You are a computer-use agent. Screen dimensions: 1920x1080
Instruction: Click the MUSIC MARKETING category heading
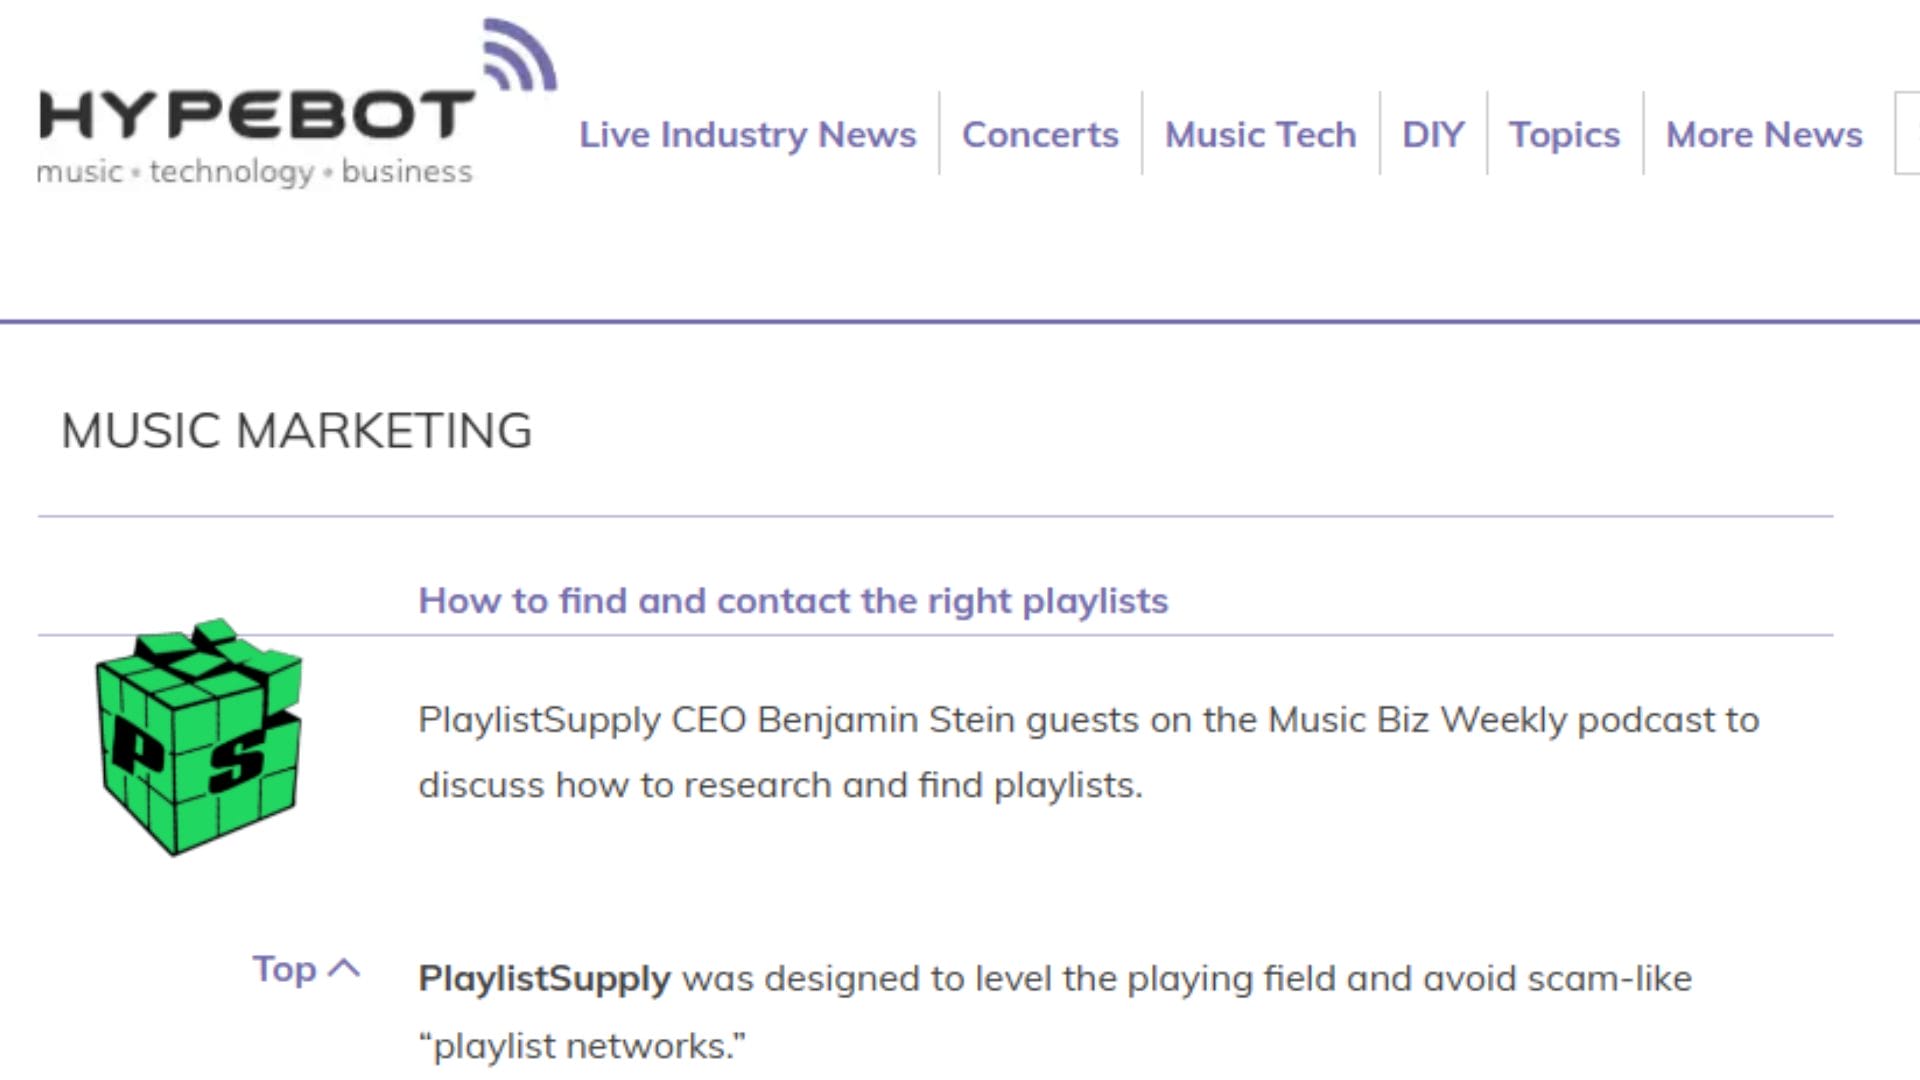coord(297,431)
